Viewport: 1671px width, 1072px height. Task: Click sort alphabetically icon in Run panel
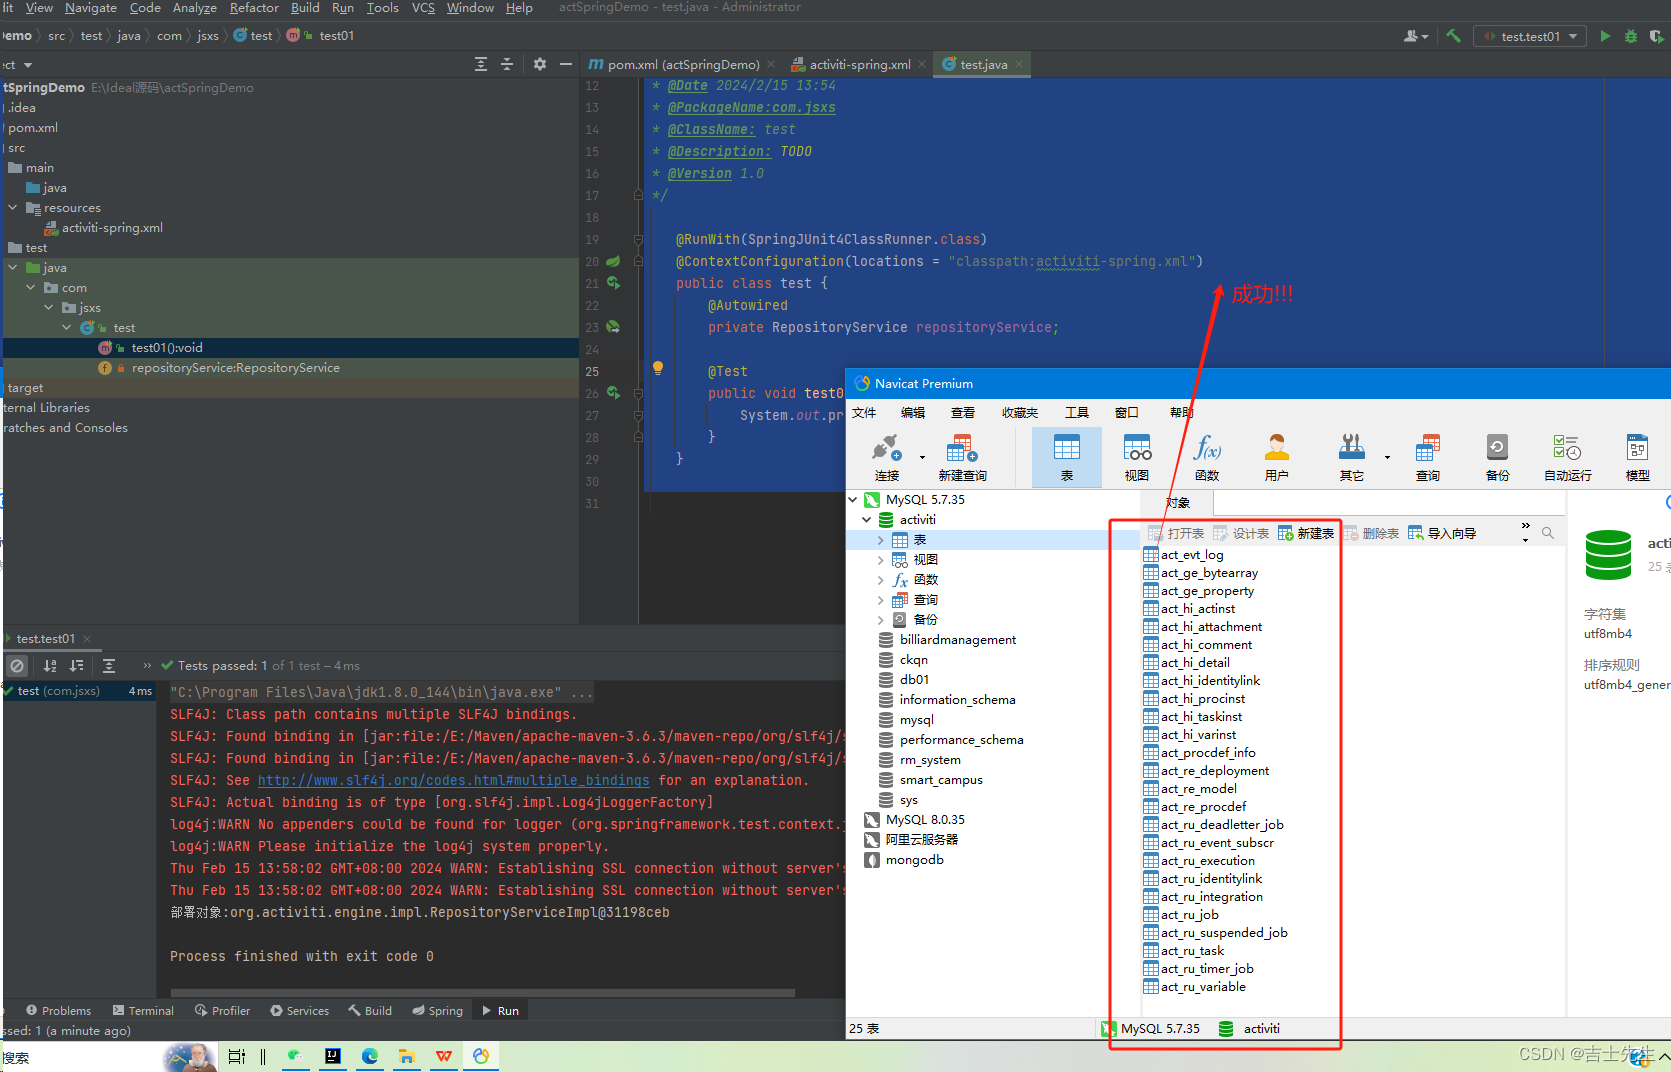(50, 666)
